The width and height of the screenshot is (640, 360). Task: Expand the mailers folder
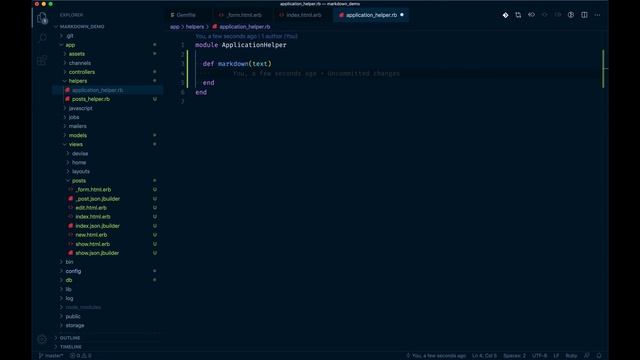(78, 126)
